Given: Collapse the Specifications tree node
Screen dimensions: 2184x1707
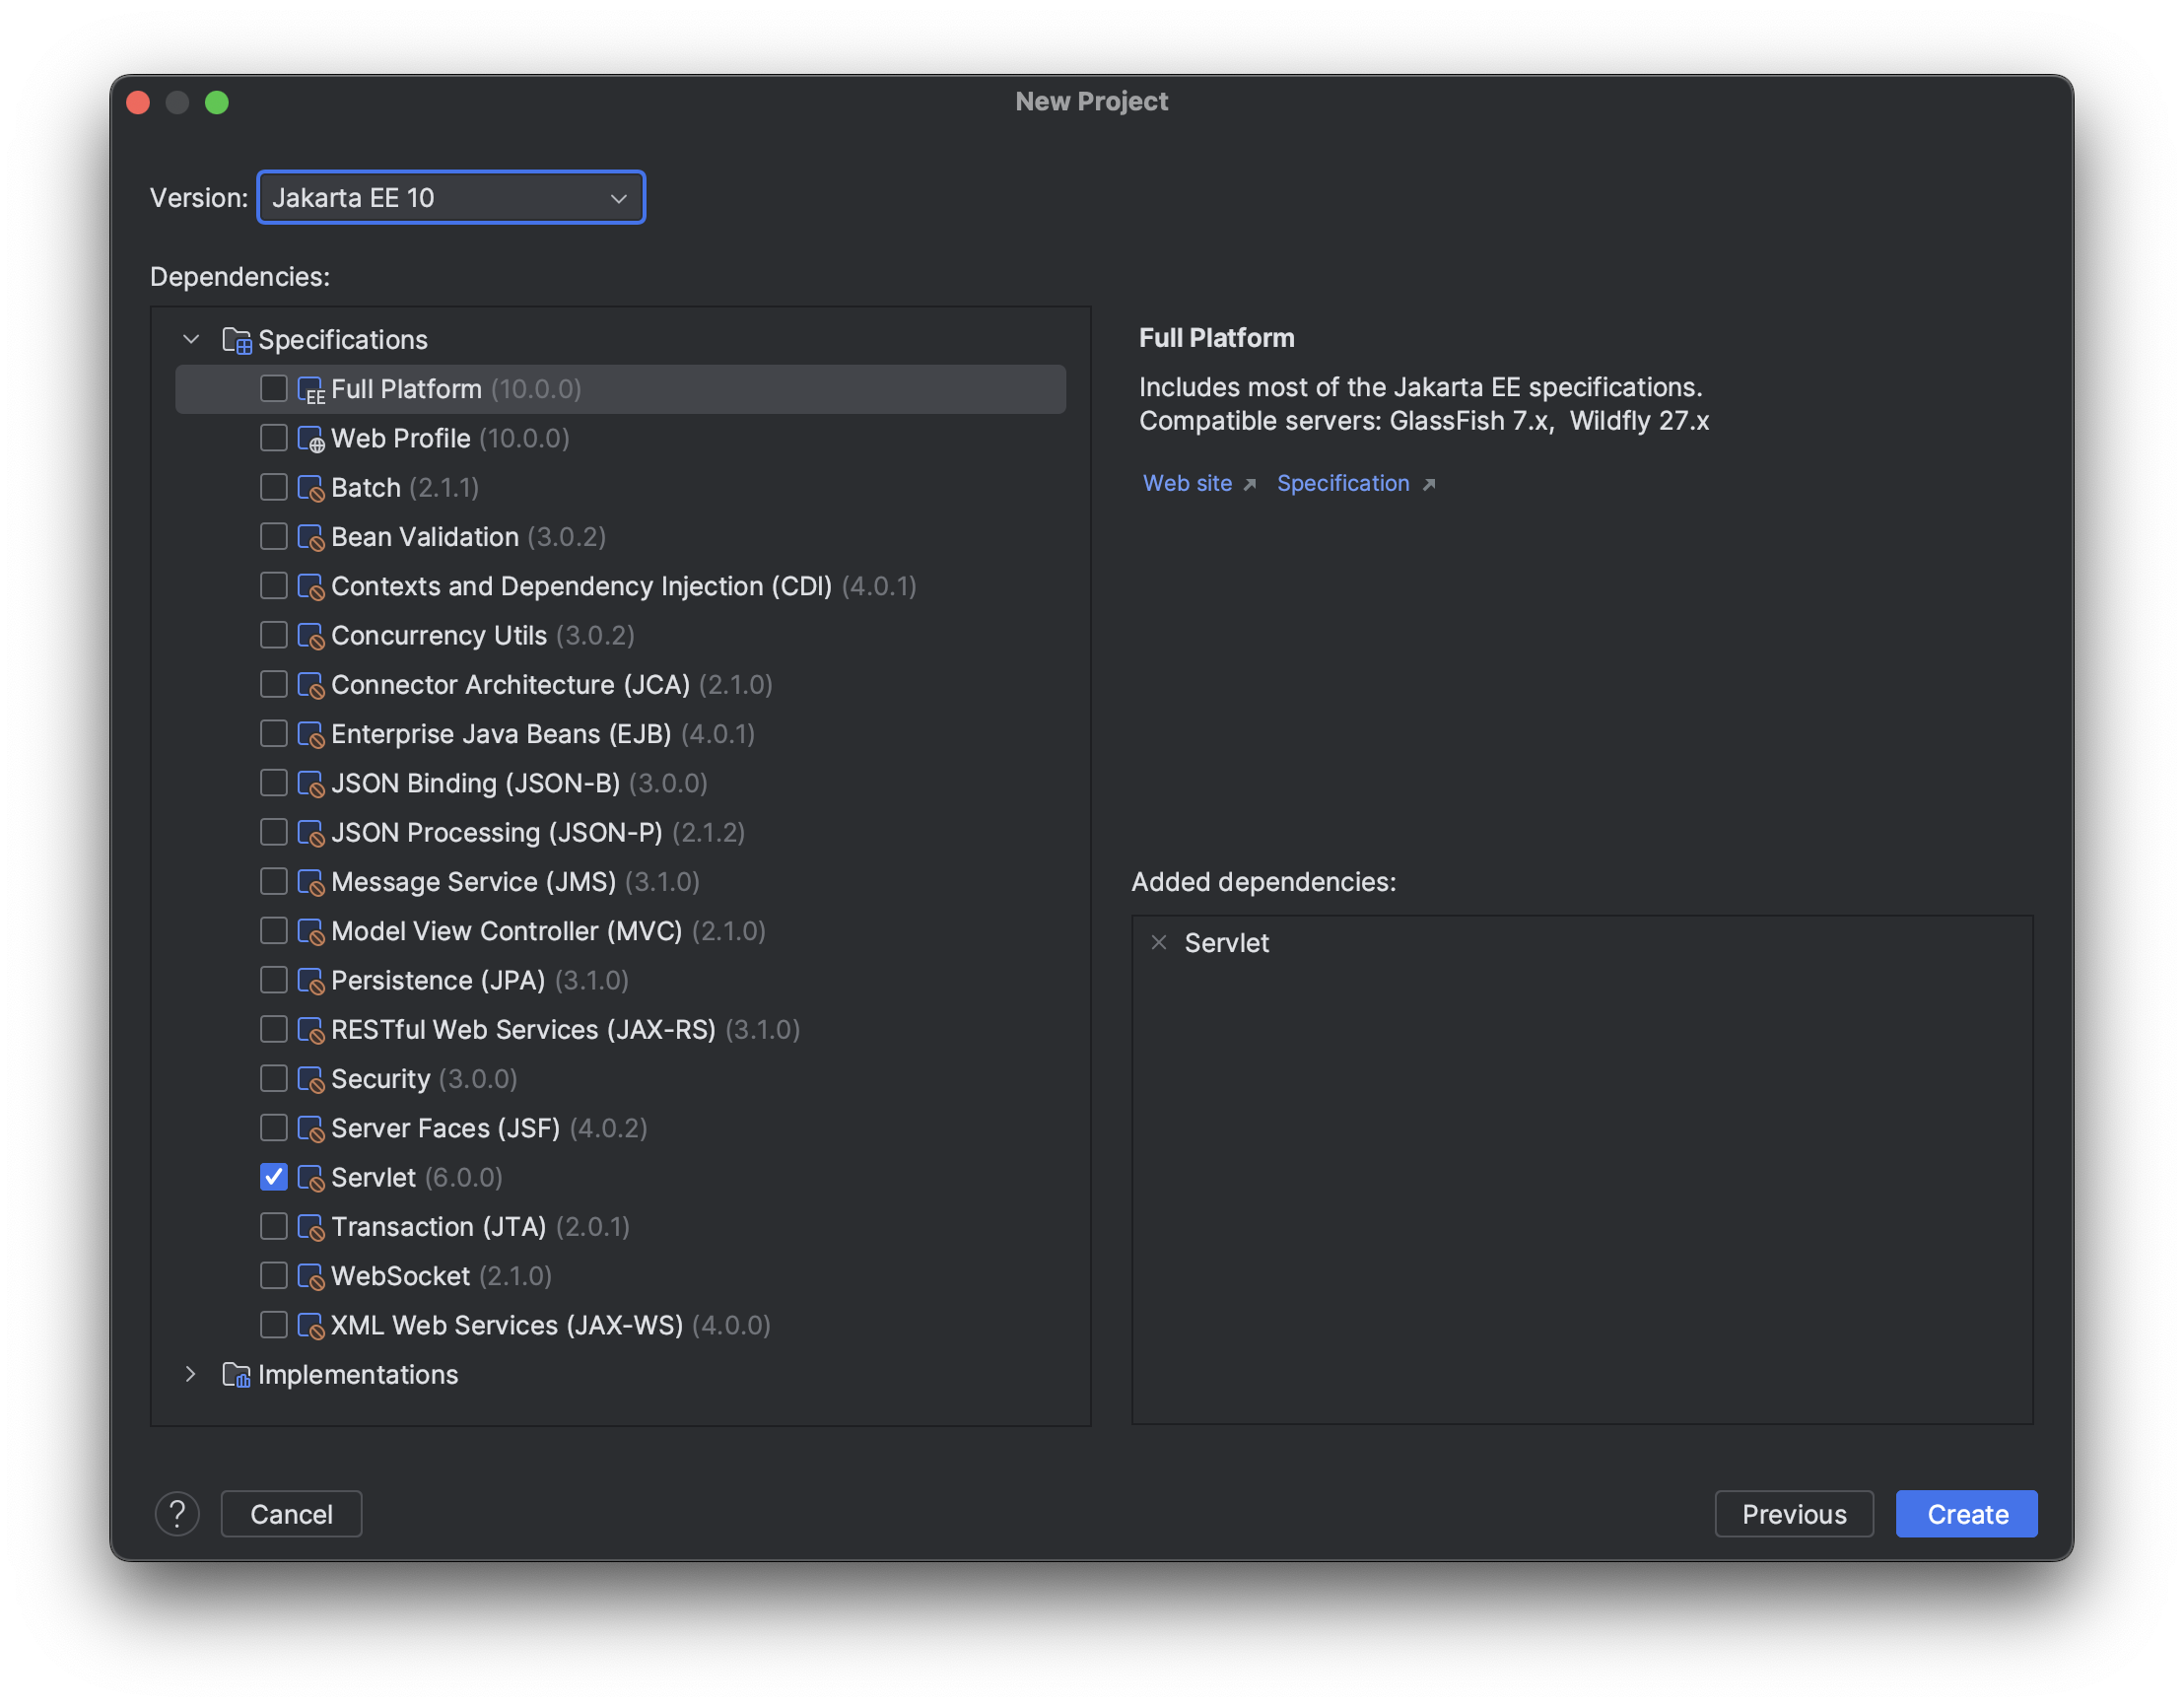Looking at the screenshot, I should [190, 339].
